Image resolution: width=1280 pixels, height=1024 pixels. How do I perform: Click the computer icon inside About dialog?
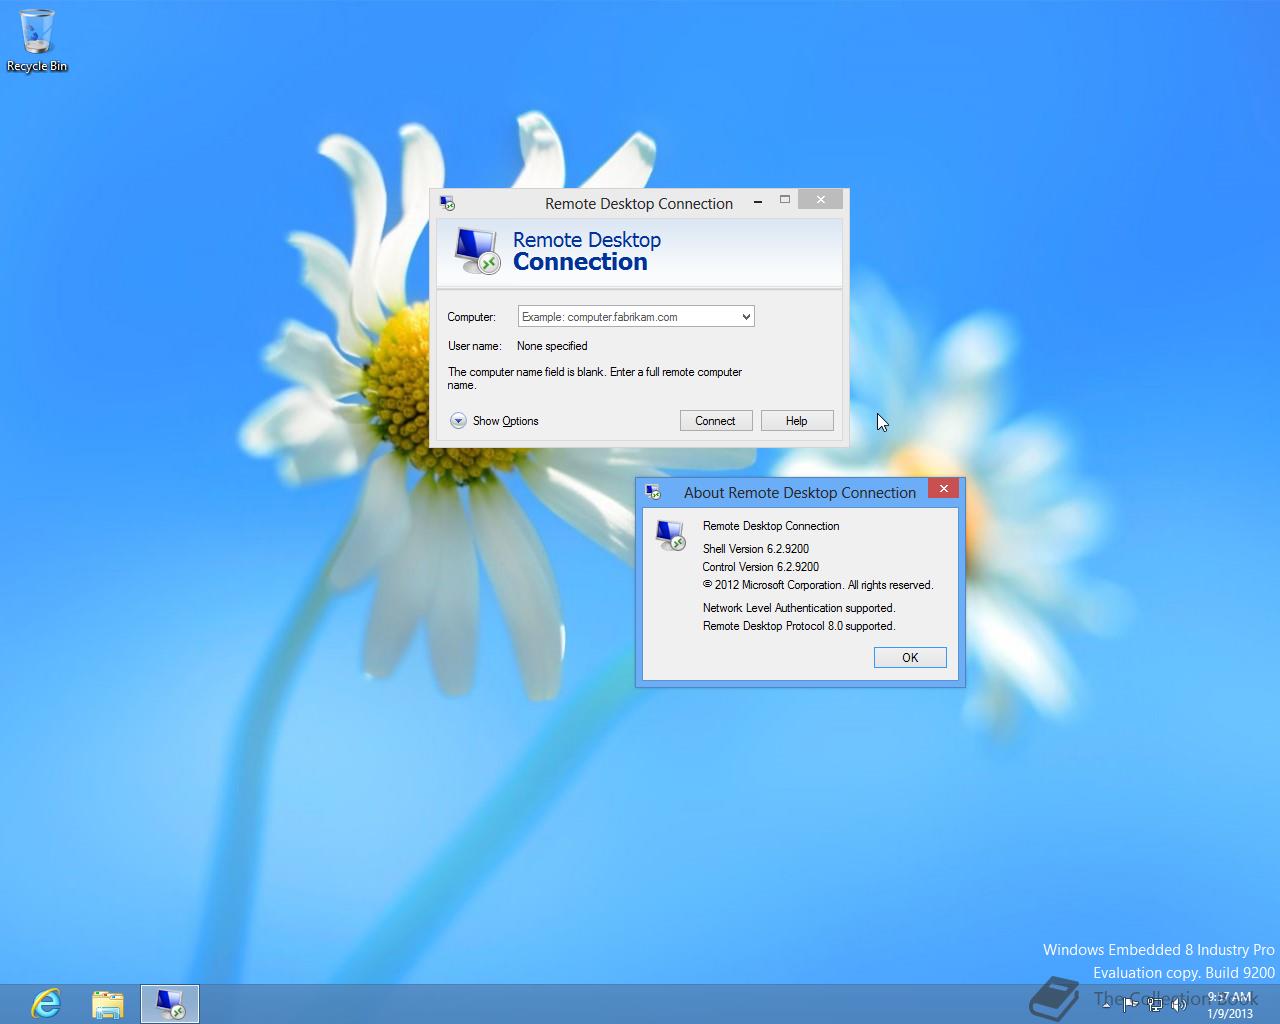[x=670, y=535]
